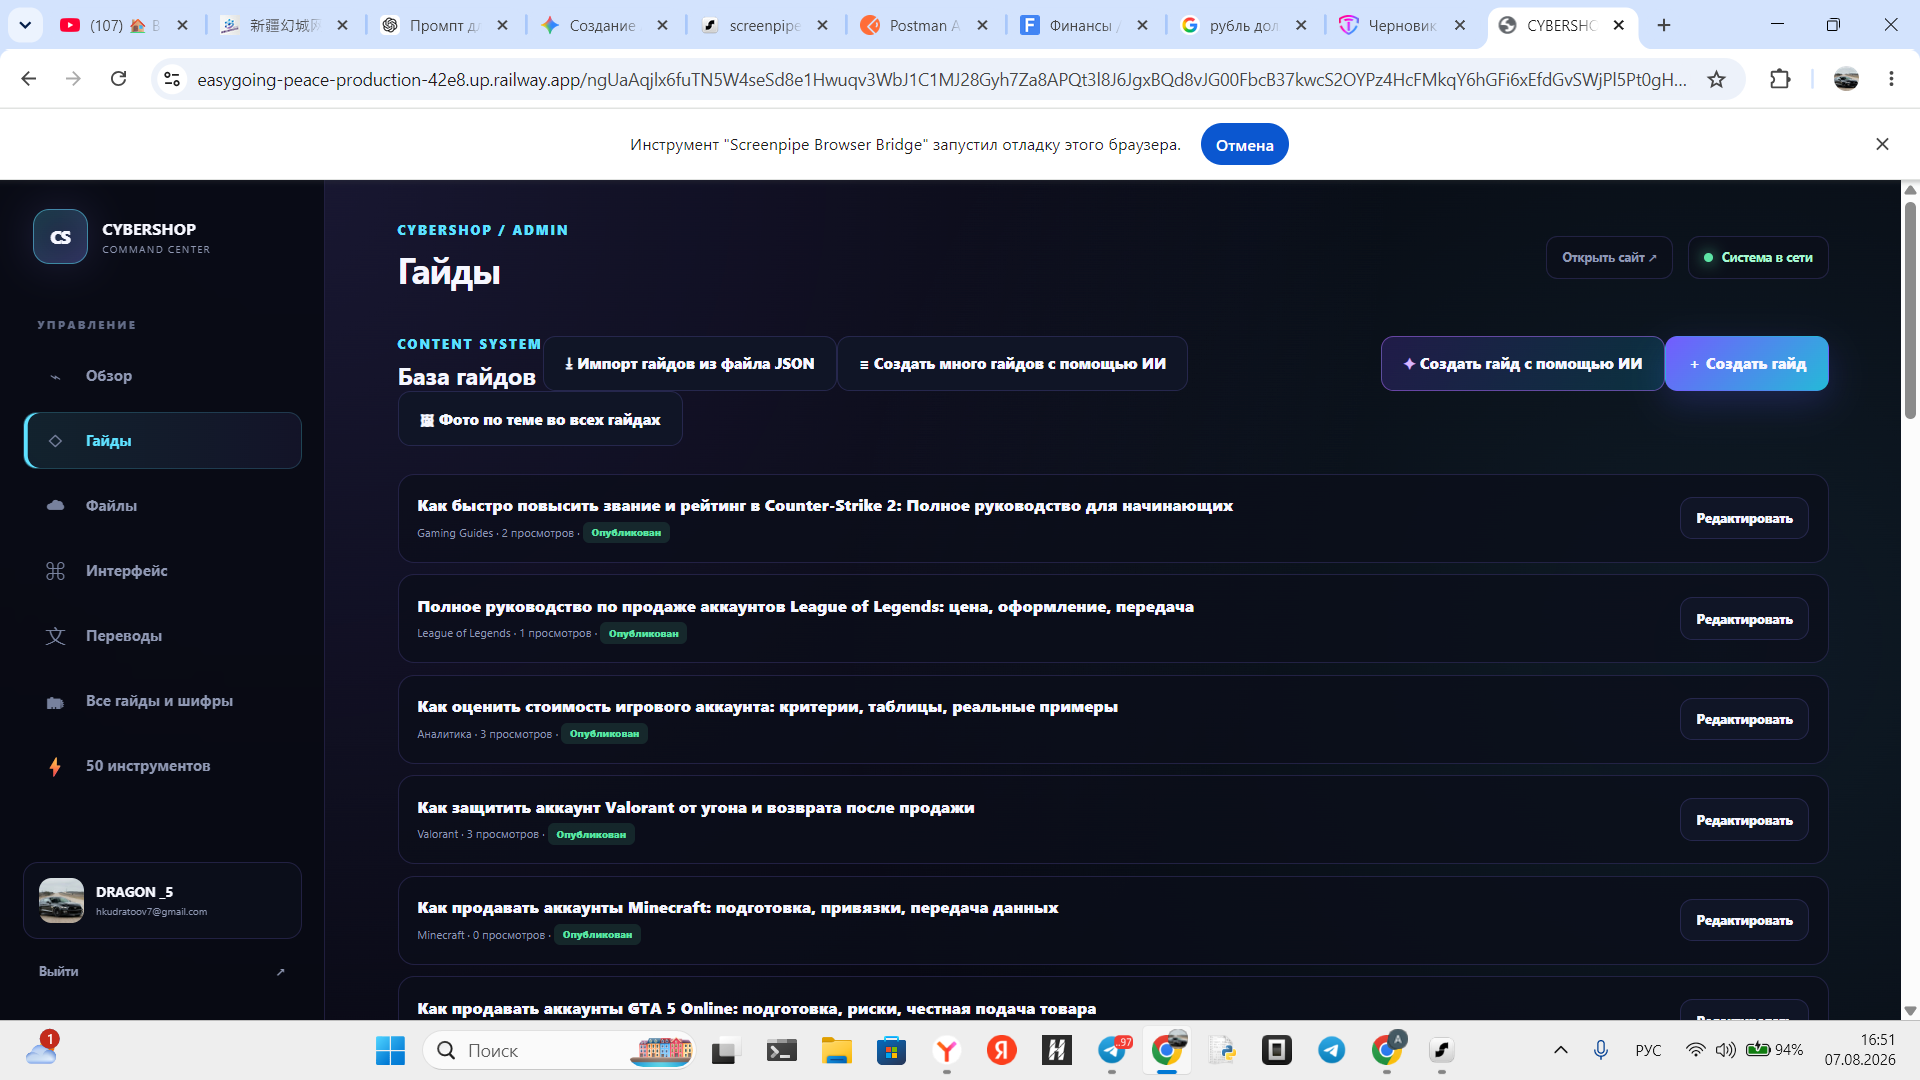Viewport: 1920px width, 1080px height.
Task: Open the terminal from the taskbar
Action: pos(781,1050)
